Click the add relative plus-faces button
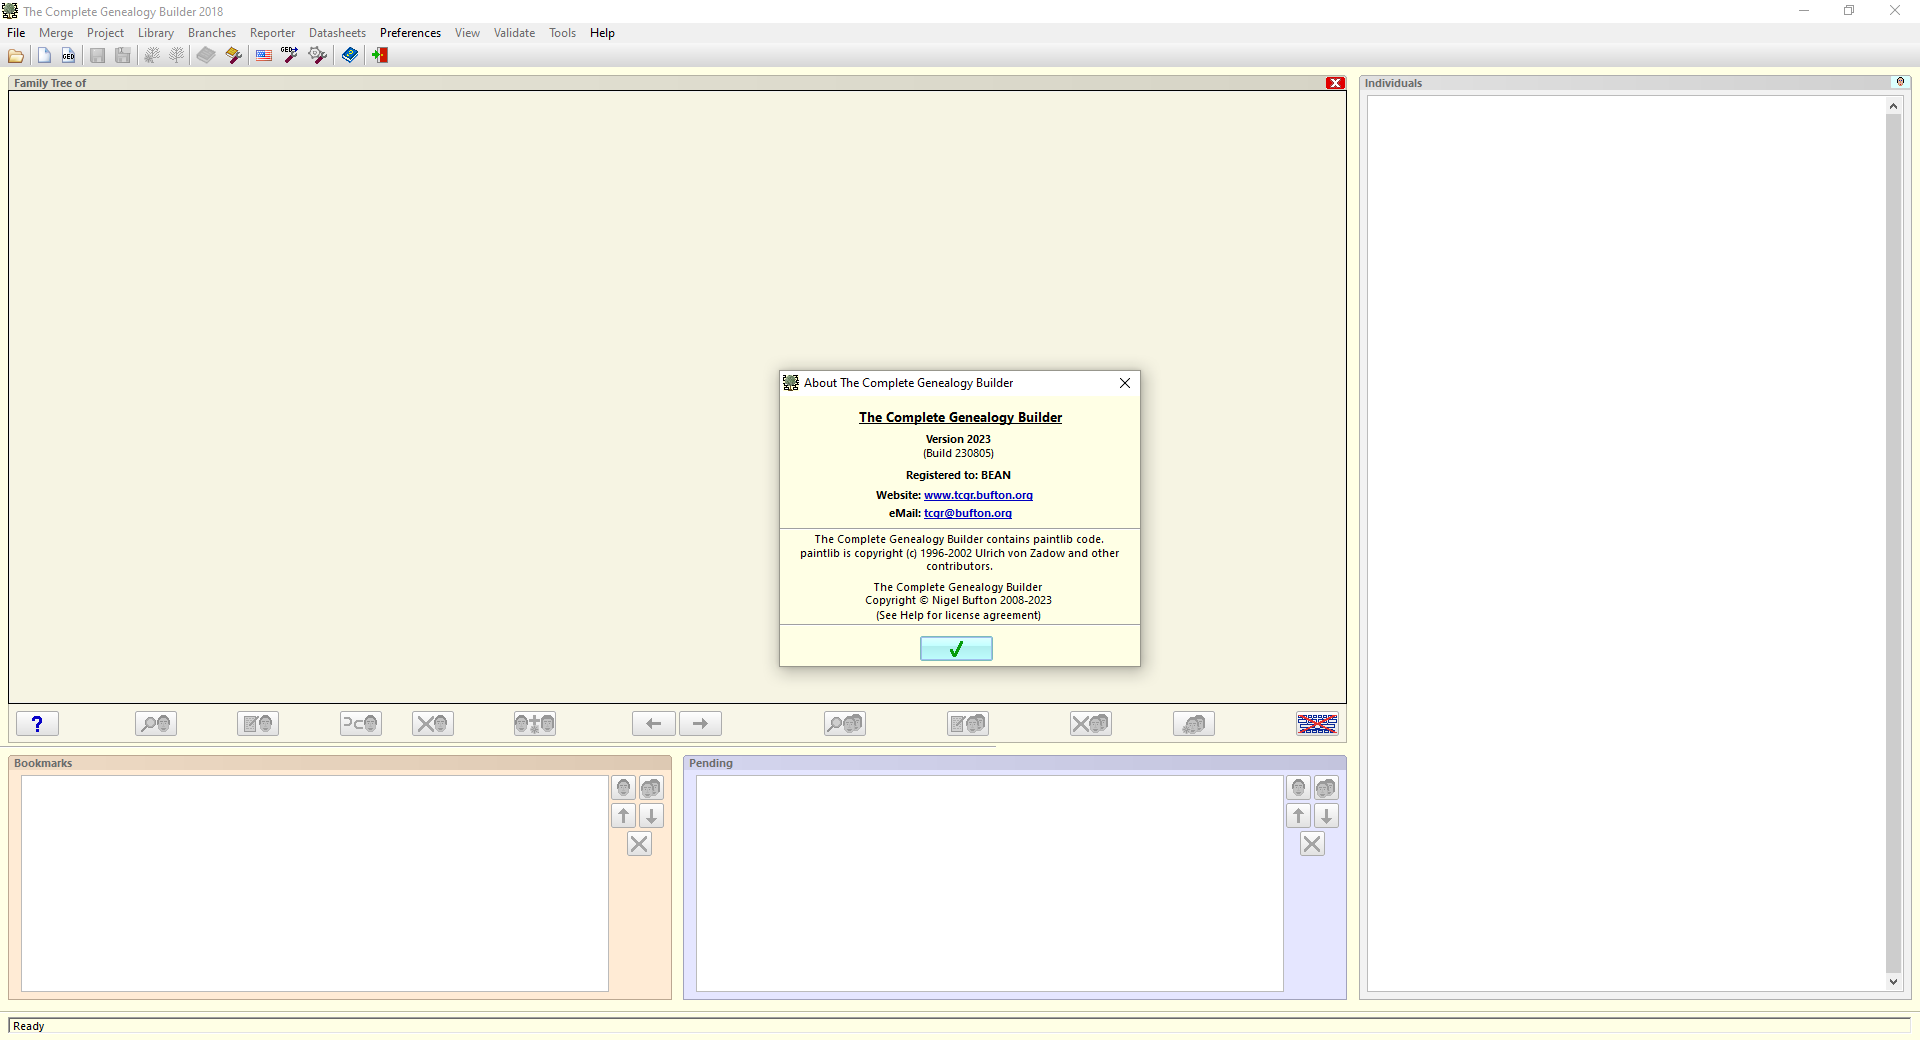Image resolution: width=1920 pixels, height=1040 pixels. coord(535,724)
